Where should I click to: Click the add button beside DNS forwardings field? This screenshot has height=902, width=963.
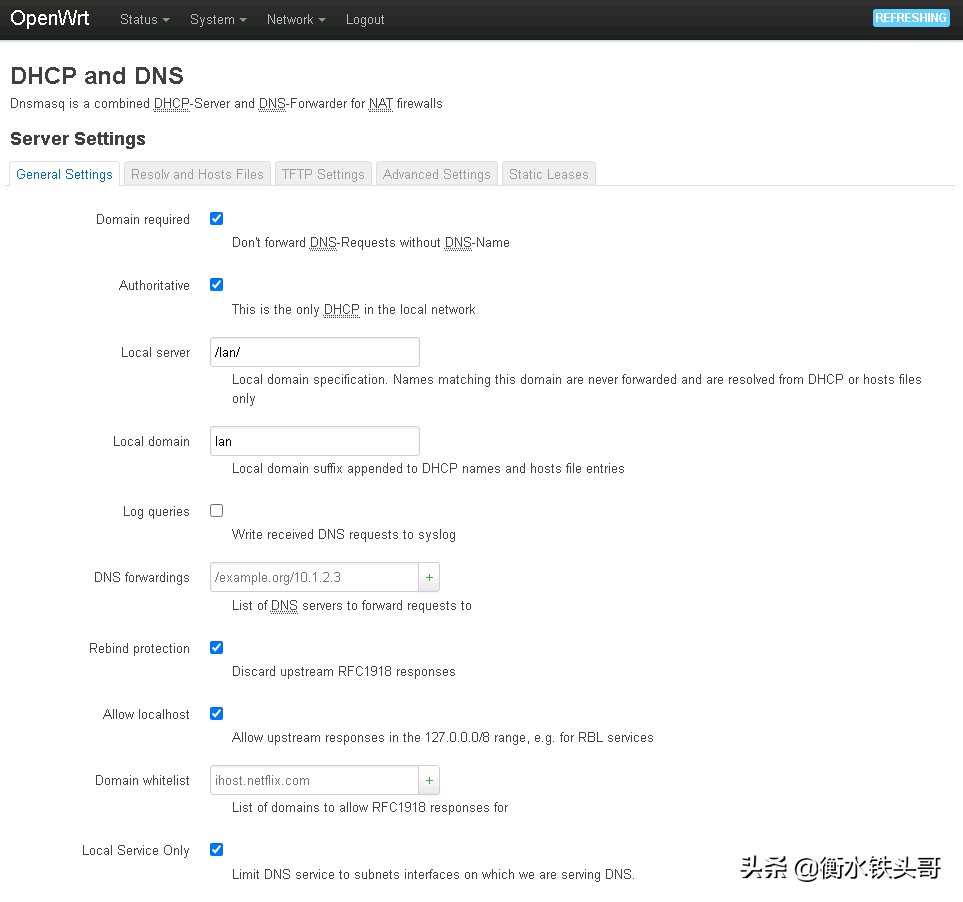pyautogui.click(x=429, y=577)
